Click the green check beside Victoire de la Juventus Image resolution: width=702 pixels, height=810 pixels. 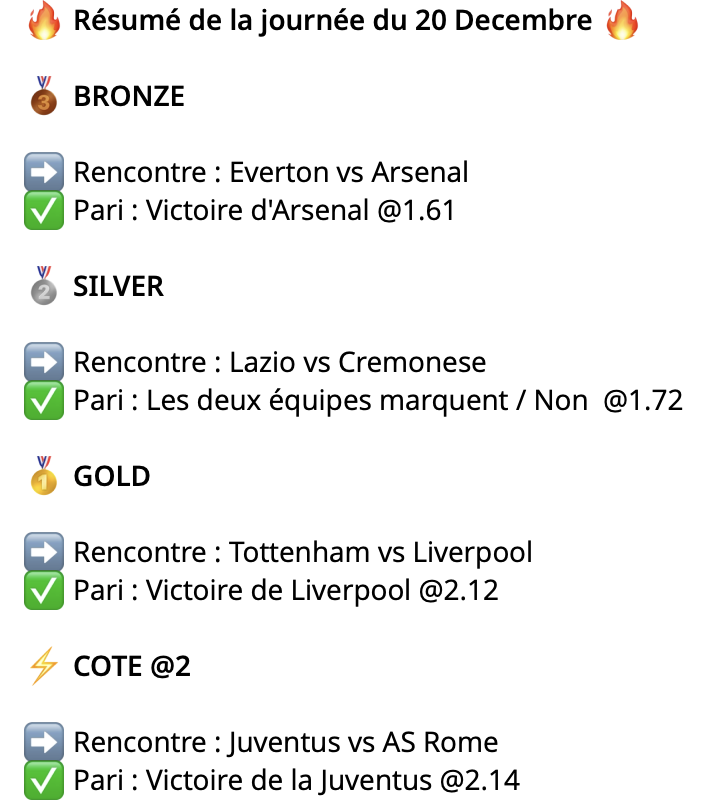[x=43, y=780]
